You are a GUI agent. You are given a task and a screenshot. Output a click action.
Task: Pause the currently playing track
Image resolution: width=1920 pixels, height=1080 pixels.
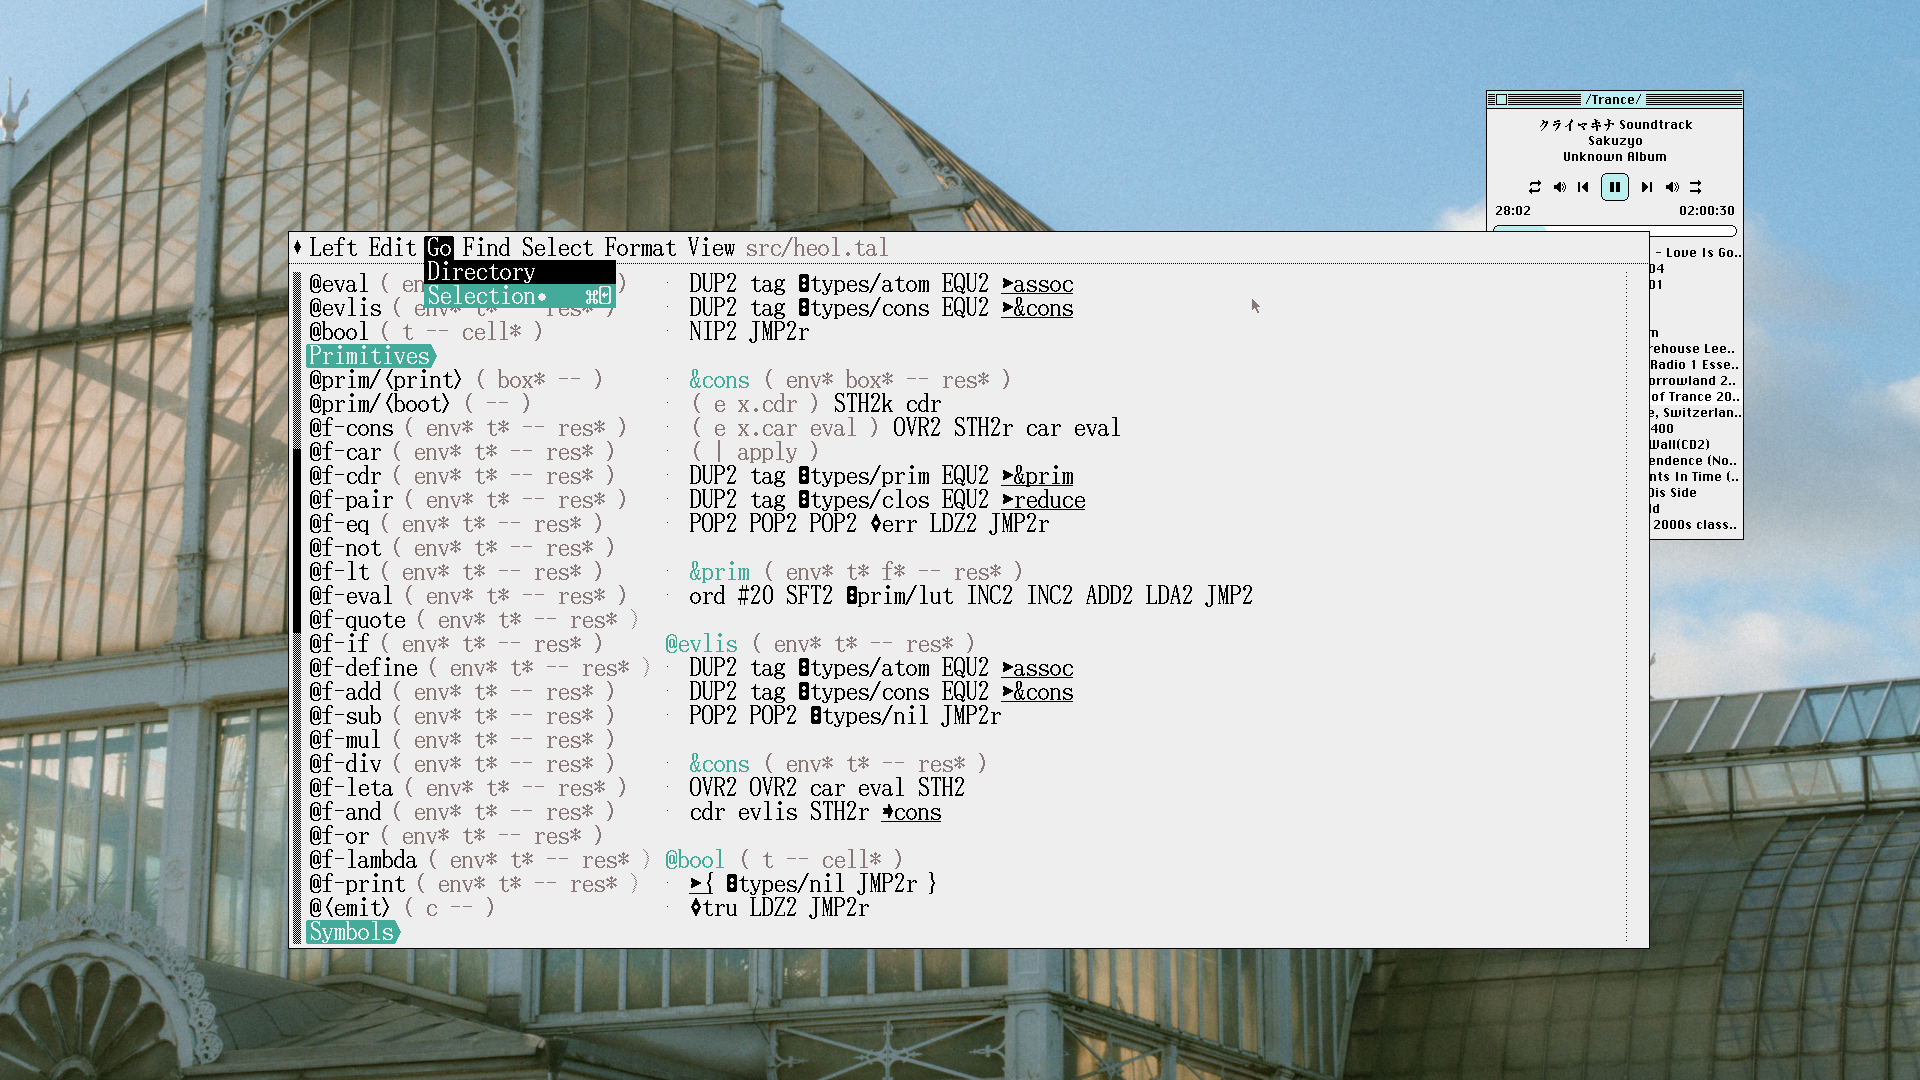[1614, 187]
